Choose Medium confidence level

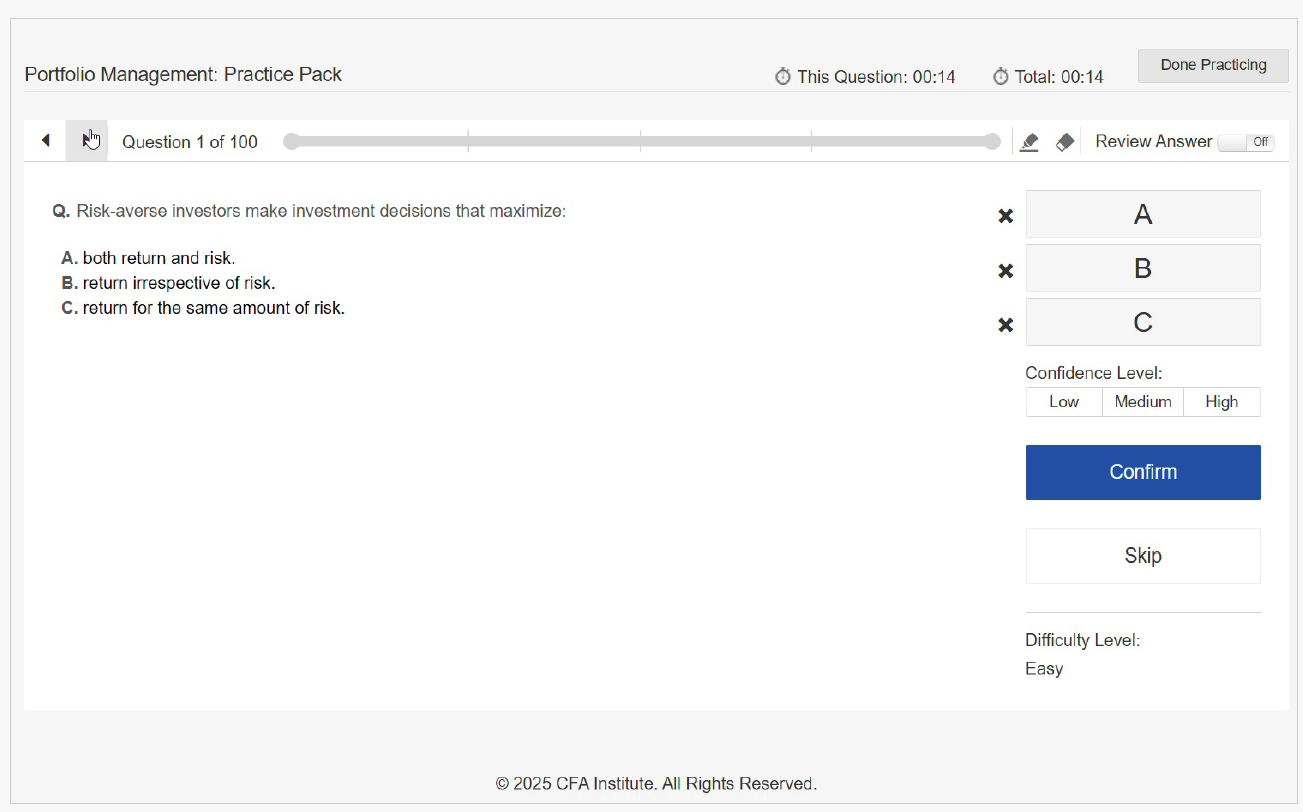coord(1142,402)
